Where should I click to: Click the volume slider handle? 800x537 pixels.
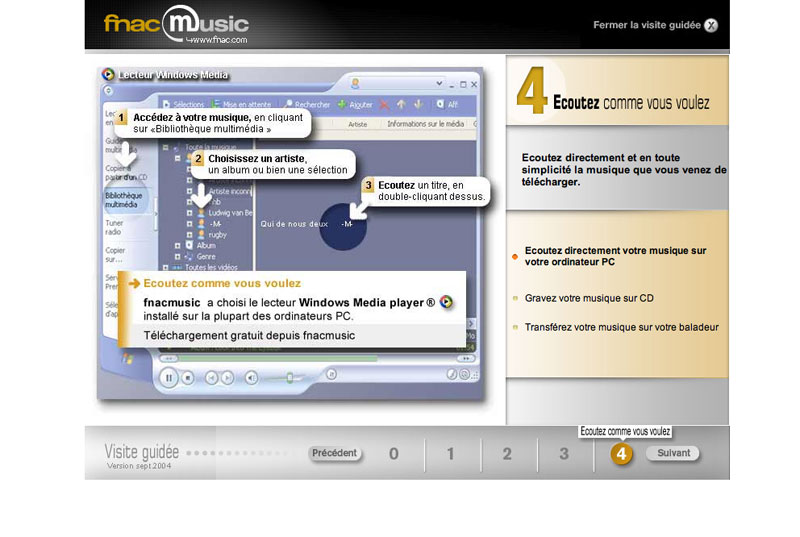[289, 378]
